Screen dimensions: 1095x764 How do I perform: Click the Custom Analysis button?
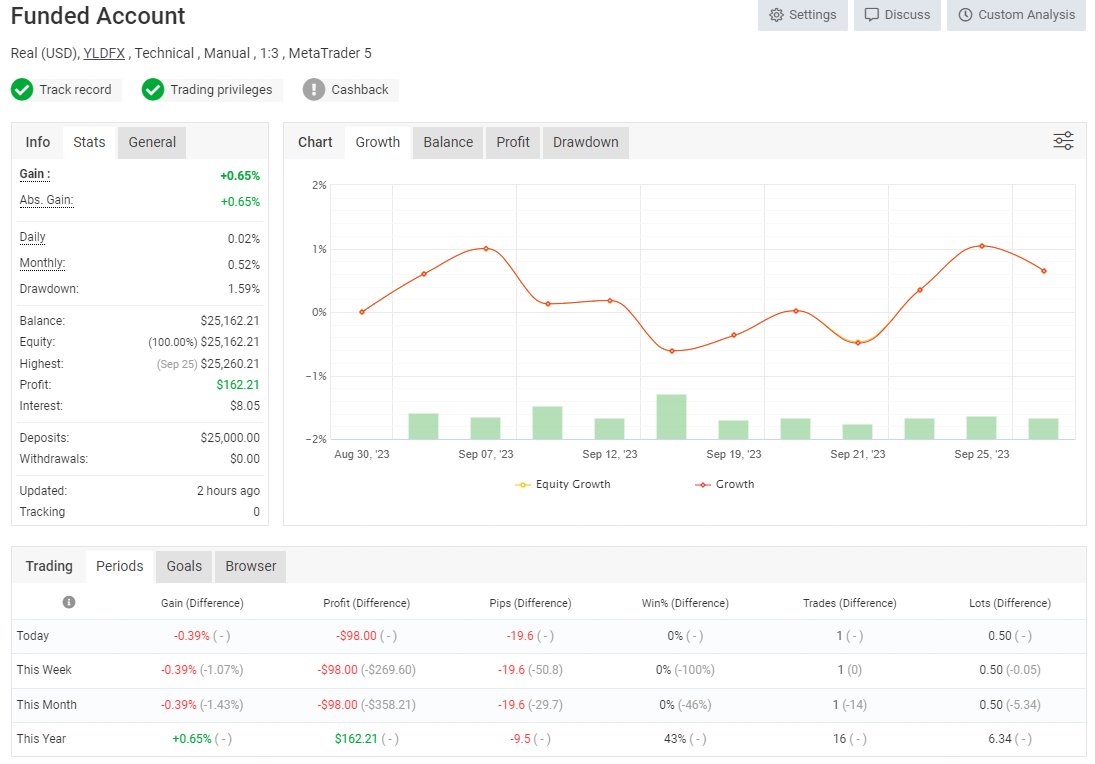click(1016, 15)
